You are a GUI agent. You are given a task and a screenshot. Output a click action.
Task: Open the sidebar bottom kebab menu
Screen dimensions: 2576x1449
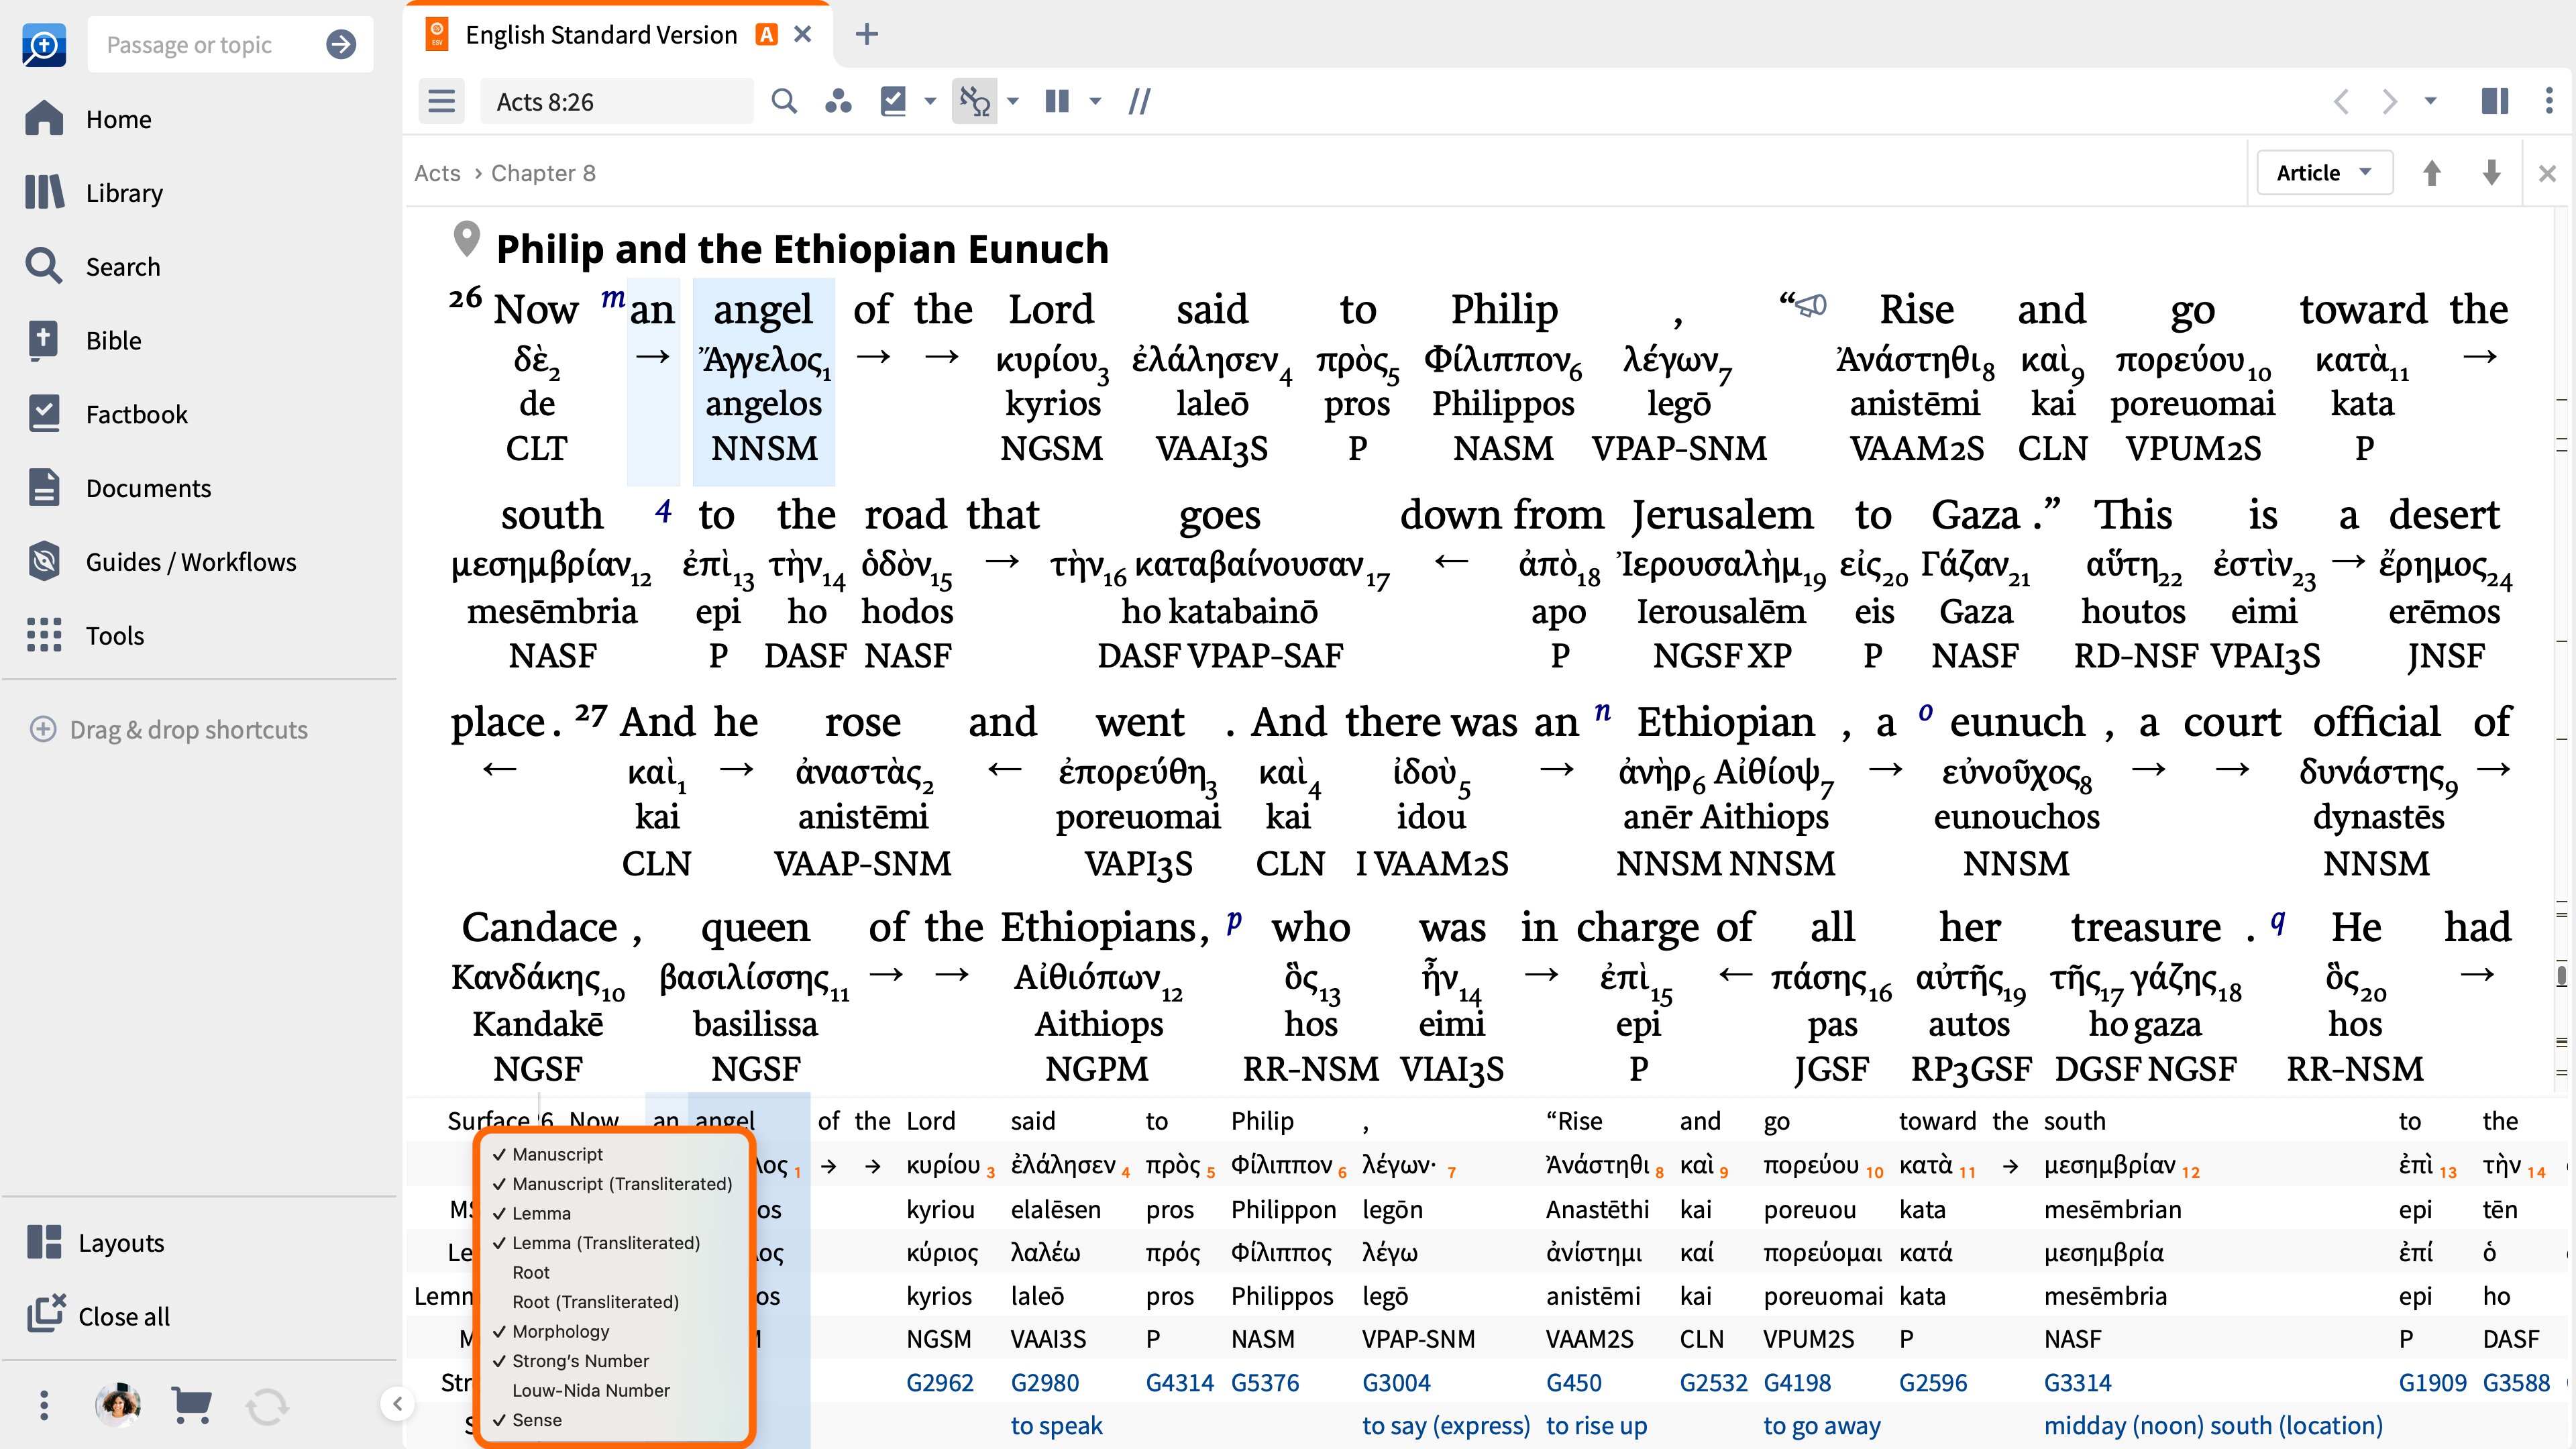tap(43, 1405)
